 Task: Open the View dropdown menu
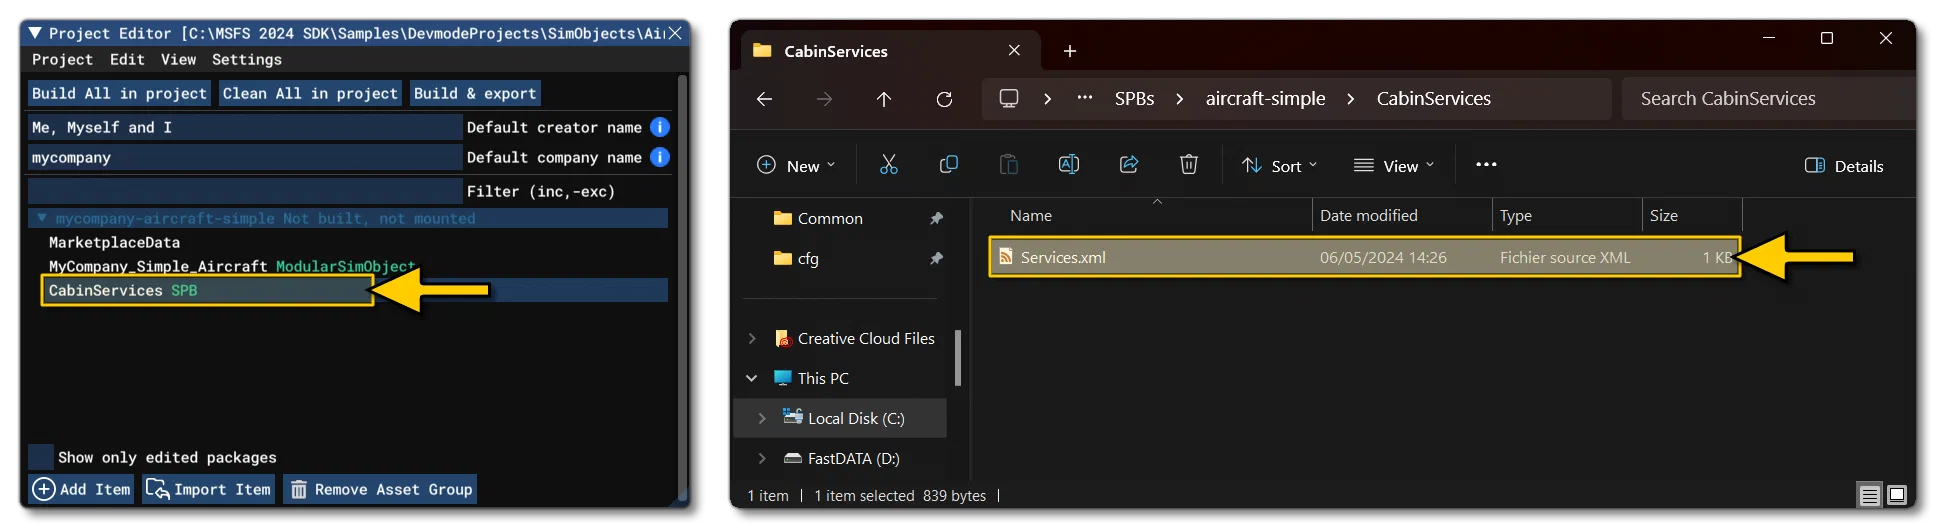click(1394, 166)
